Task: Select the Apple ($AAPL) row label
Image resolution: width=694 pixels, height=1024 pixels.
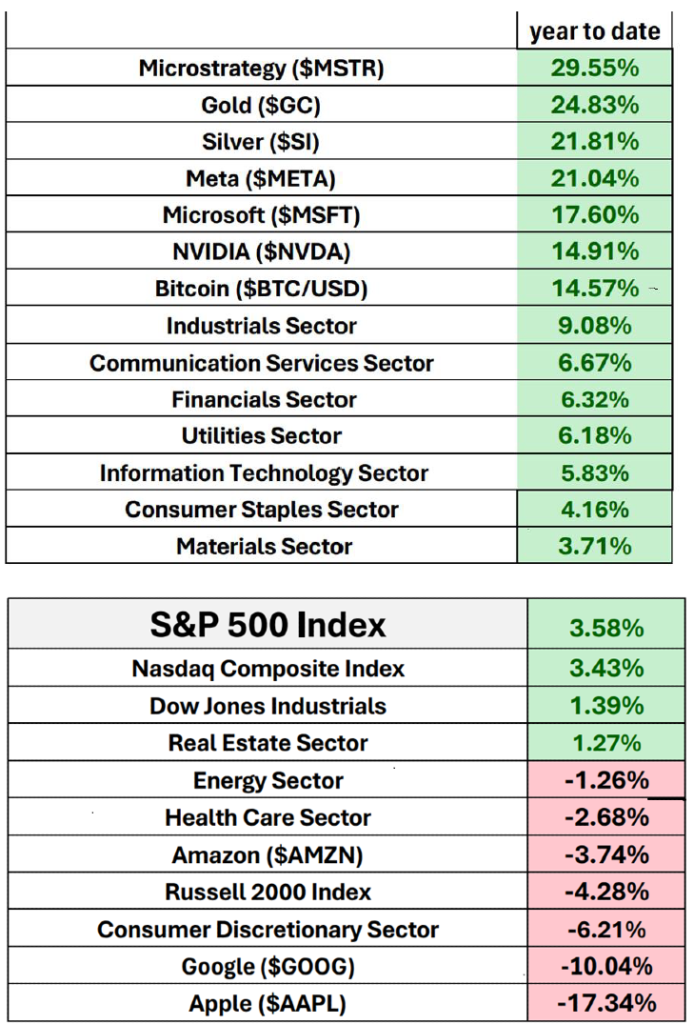Action: coord(267,1002)
